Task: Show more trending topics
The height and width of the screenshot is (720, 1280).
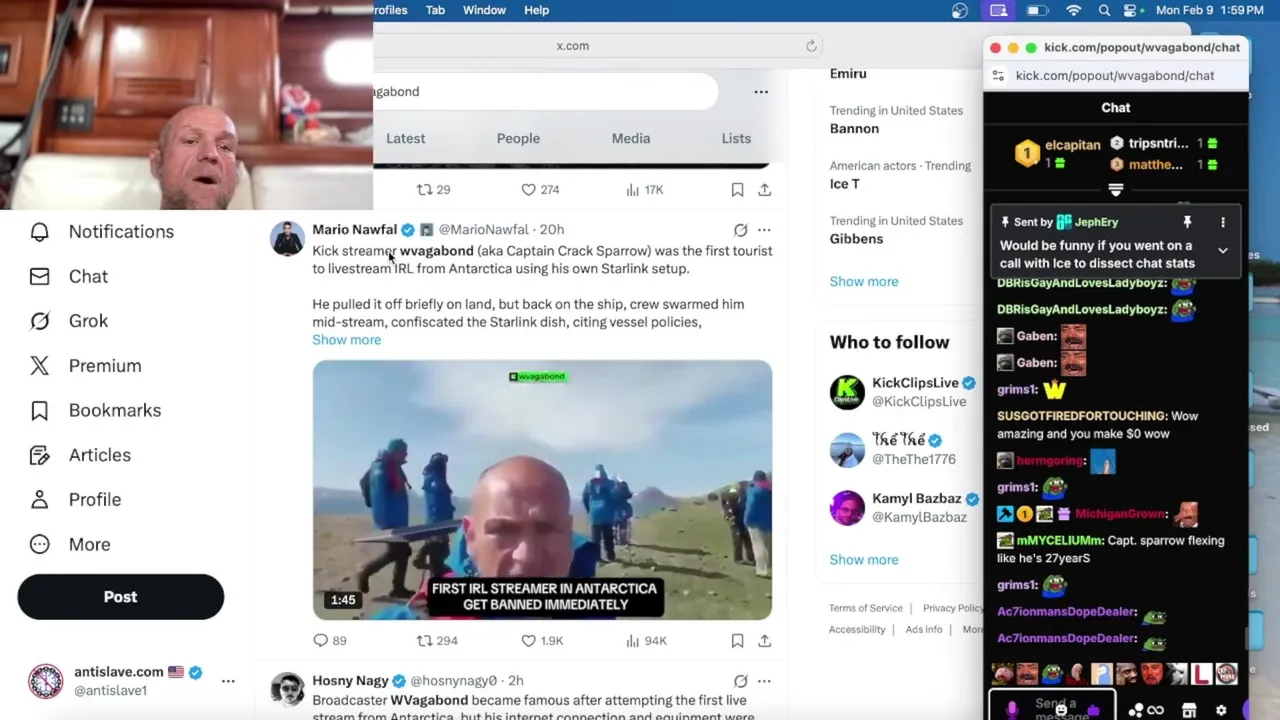Action: 863,282
